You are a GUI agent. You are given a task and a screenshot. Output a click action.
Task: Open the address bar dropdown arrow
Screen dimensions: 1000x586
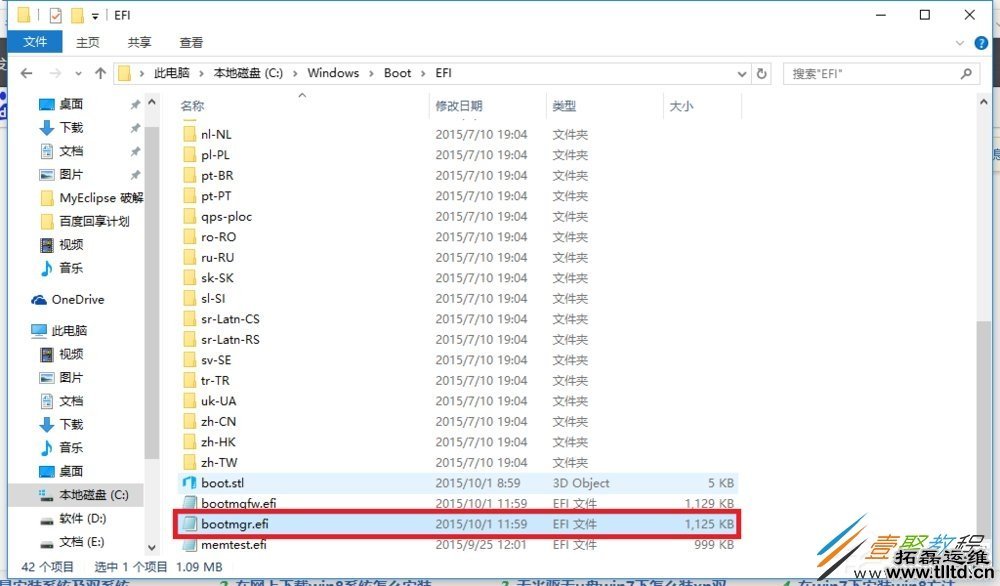click(x=741, y=72)
